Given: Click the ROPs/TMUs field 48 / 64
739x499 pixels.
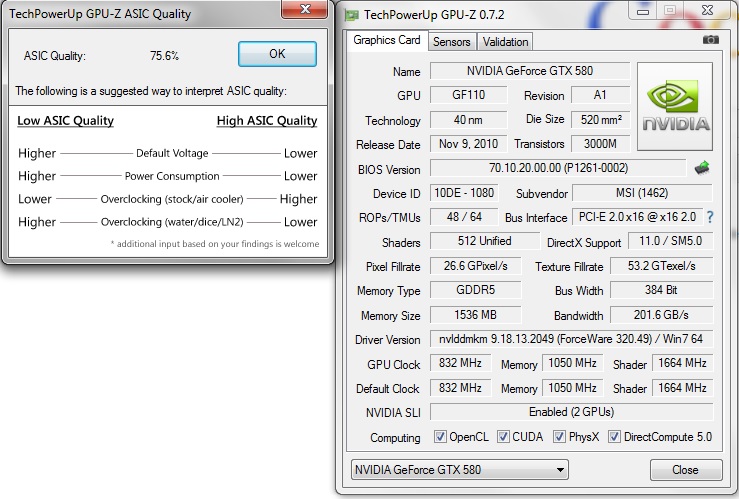Looking at the screenshot, I should (464, 217).
